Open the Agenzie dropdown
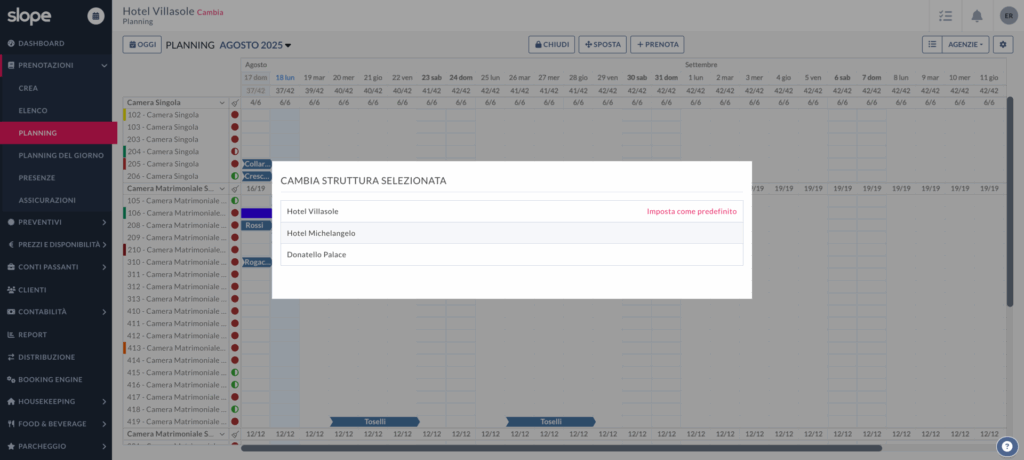Screen dimensions: 1024x460 (x=967, y=45)
